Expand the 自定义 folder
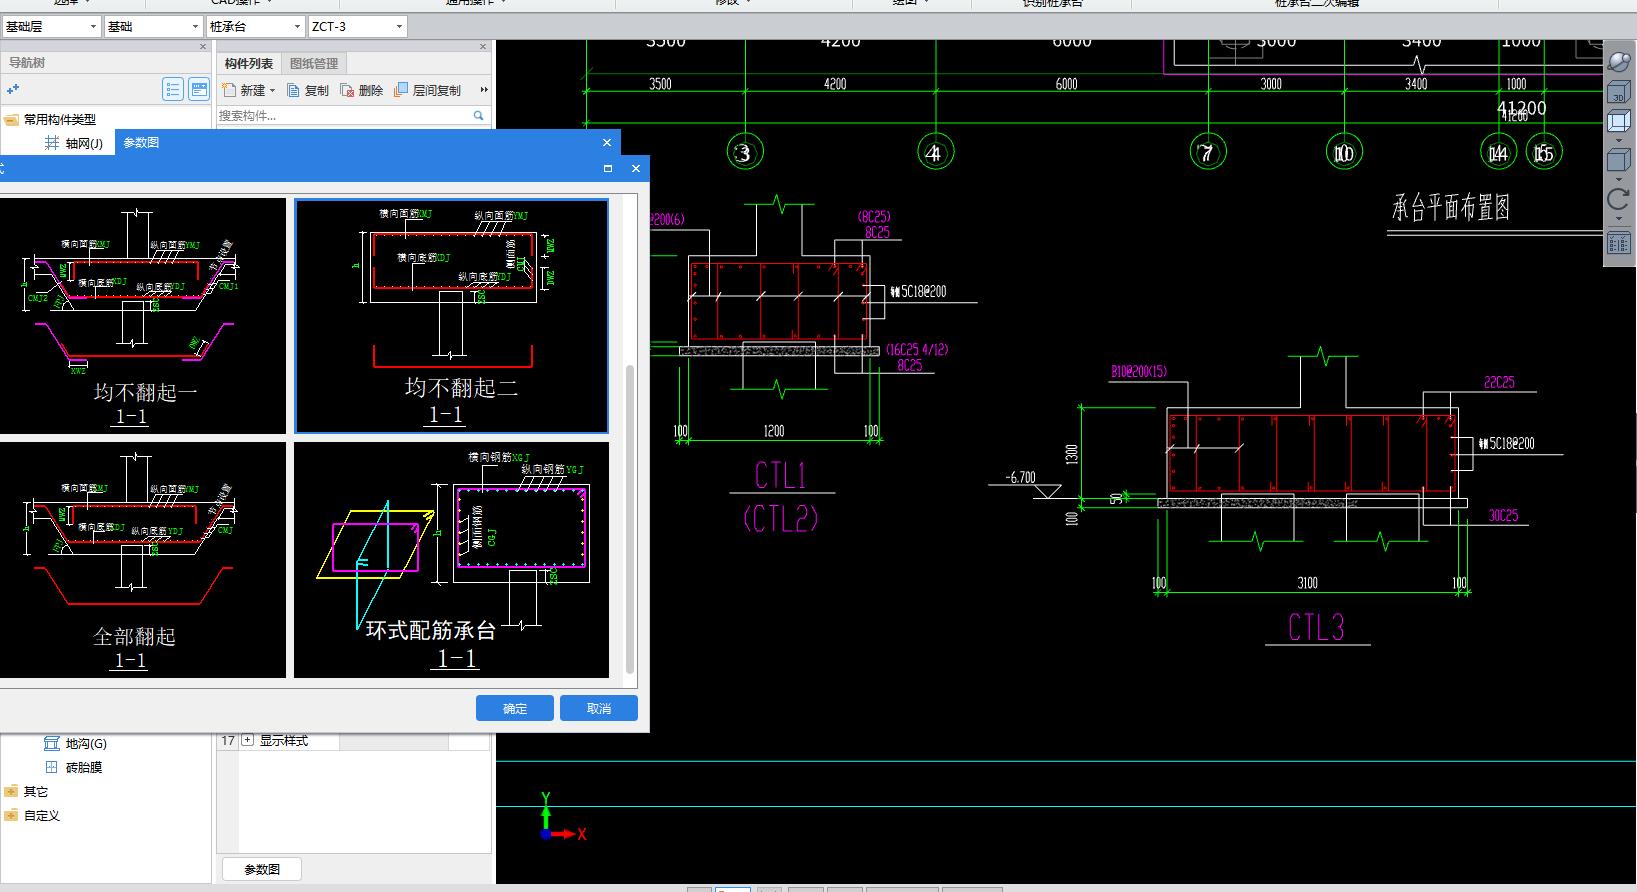Screen dimensions: 1637x892 11,815
